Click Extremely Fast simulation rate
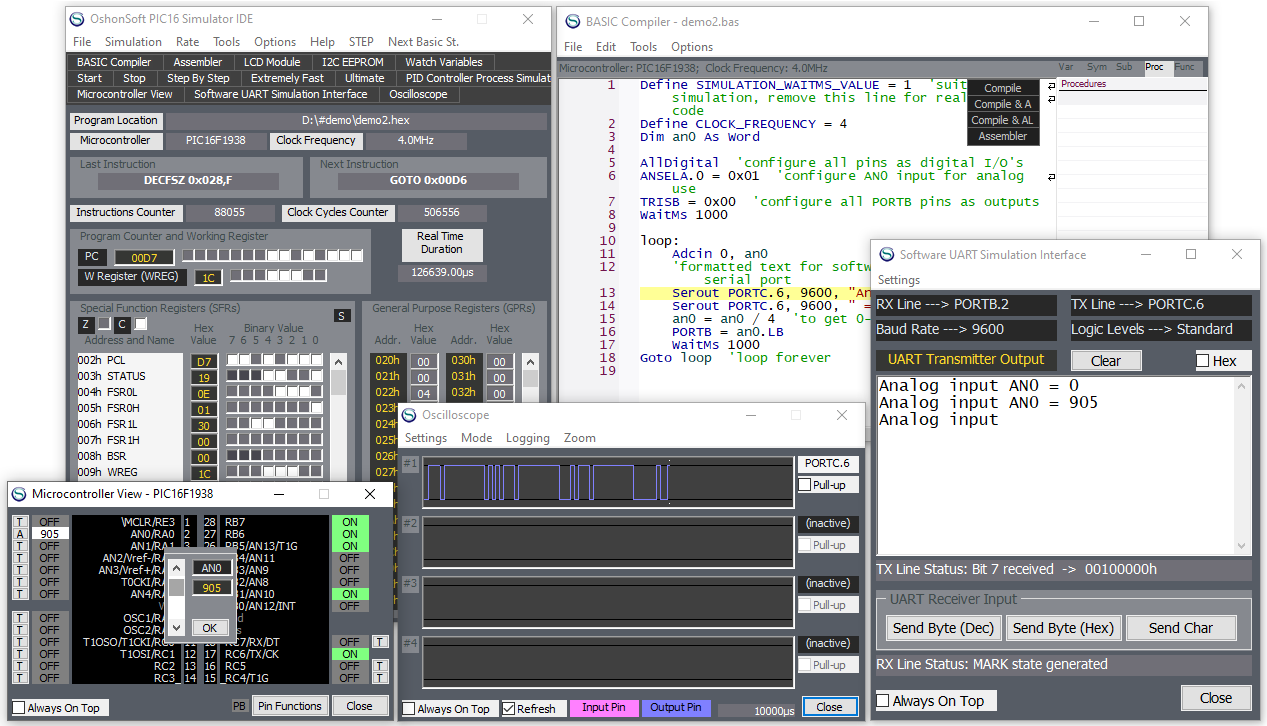 point(287,78)
